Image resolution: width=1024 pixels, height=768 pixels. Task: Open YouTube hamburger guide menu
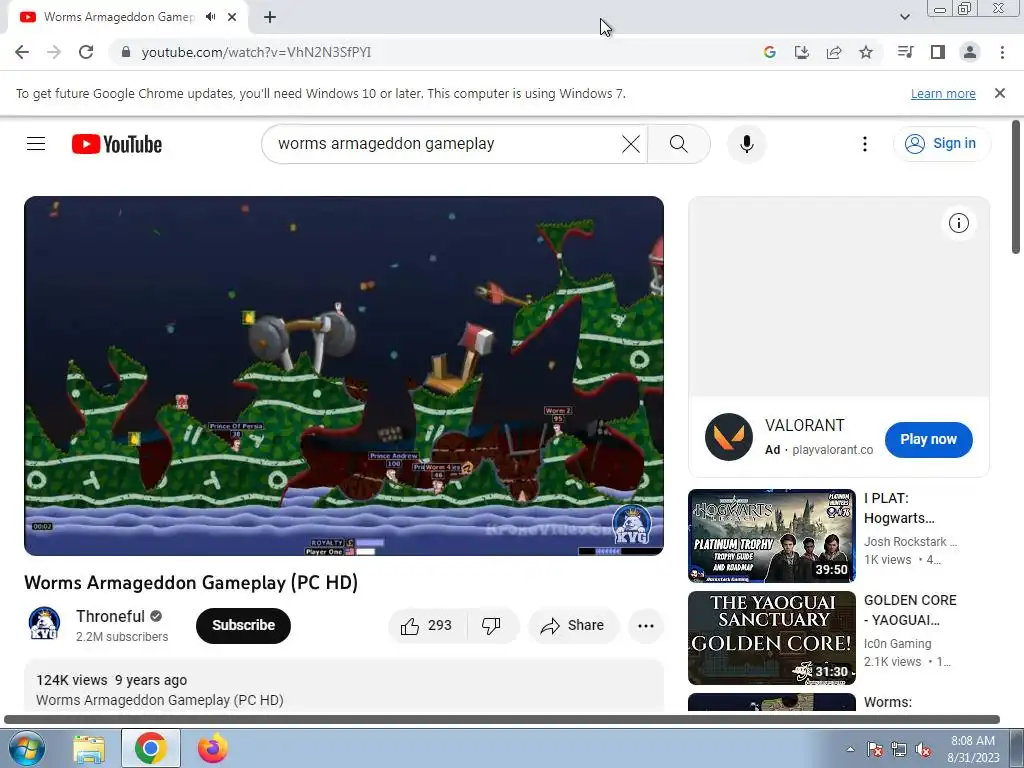tap(36, 144)
